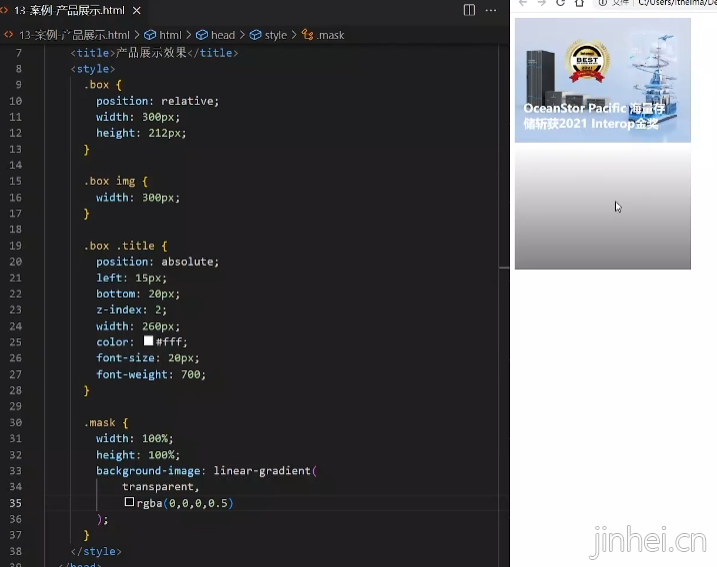Click the browser site info icon
This screenshot has height=567, width=717.
tap(603, 3)
